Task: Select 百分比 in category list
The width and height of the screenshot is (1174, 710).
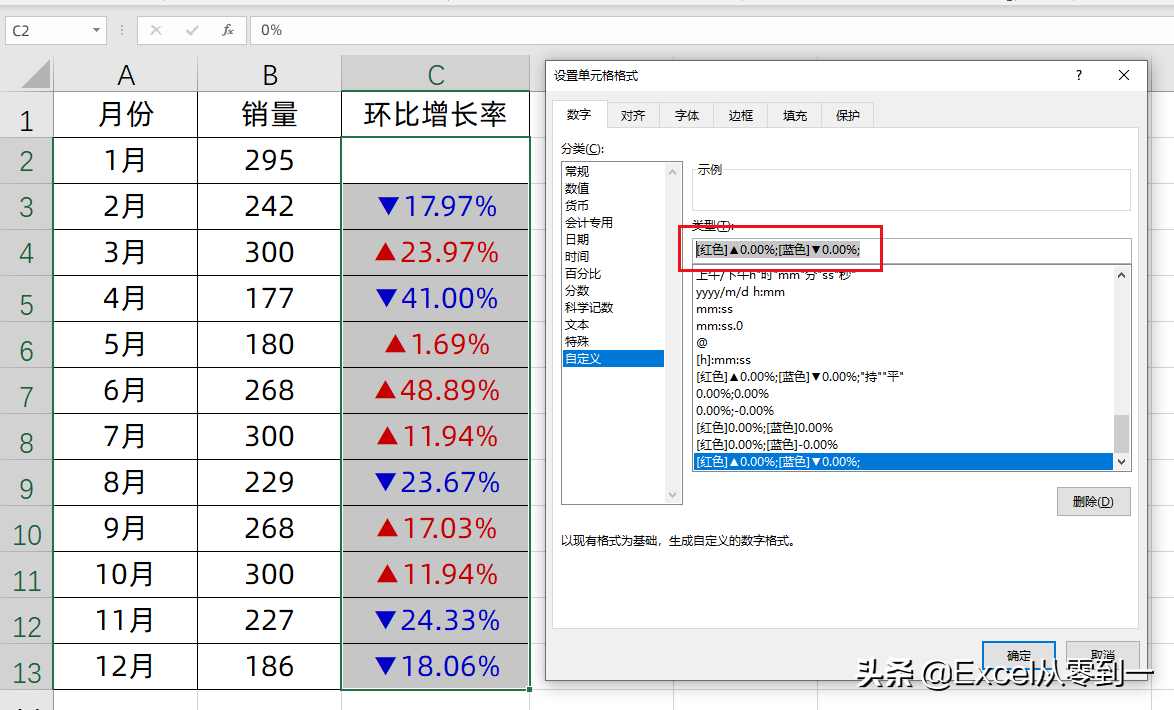Action: coord(613,273)
